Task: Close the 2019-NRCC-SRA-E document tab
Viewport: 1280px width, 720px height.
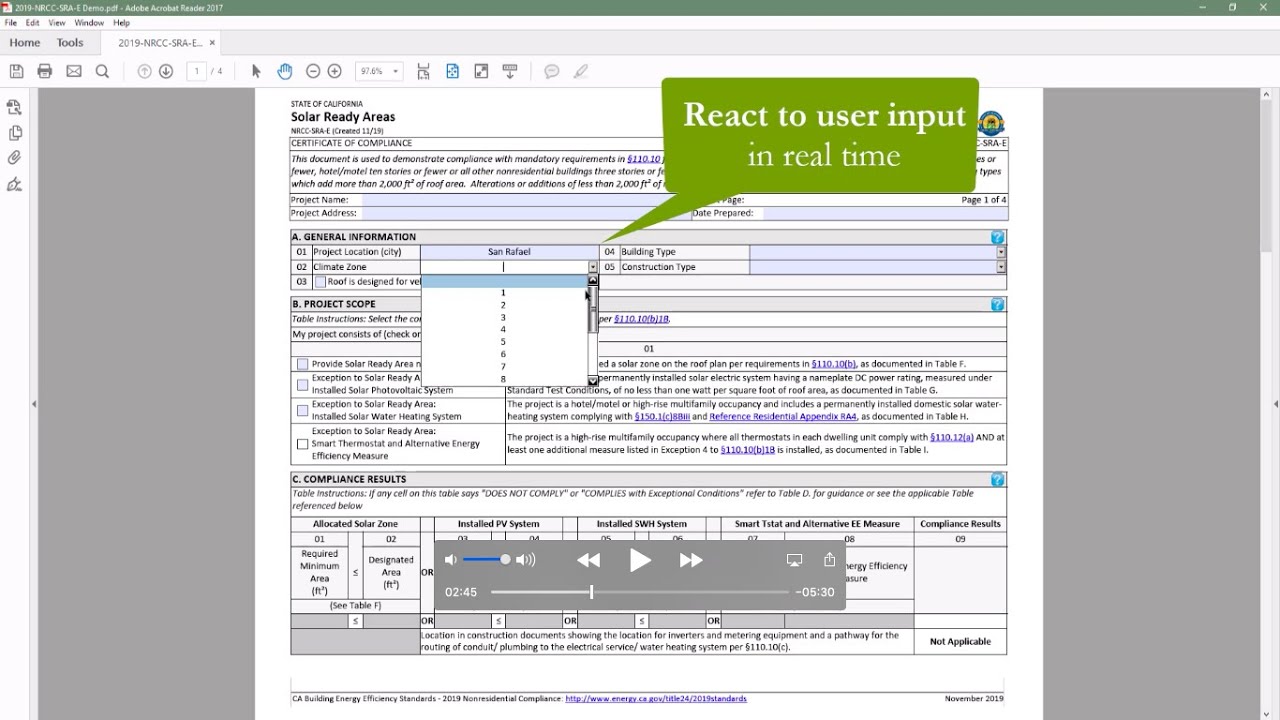Action: pos(212,43)
